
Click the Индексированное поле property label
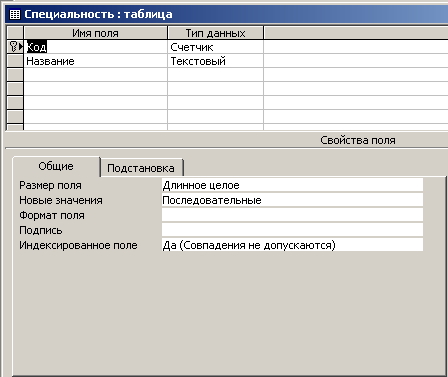point(78,245)
